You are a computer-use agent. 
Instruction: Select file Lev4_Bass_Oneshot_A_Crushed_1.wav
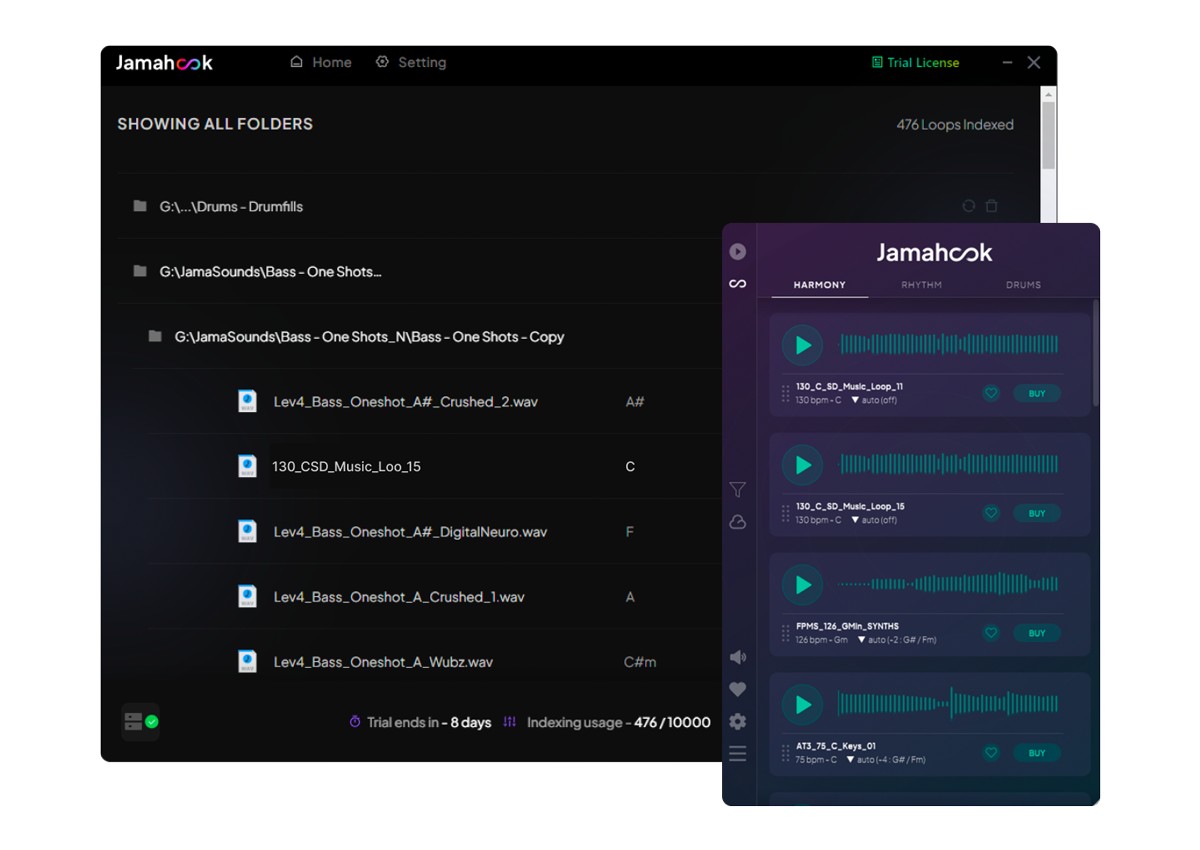(x=399, y=597)
